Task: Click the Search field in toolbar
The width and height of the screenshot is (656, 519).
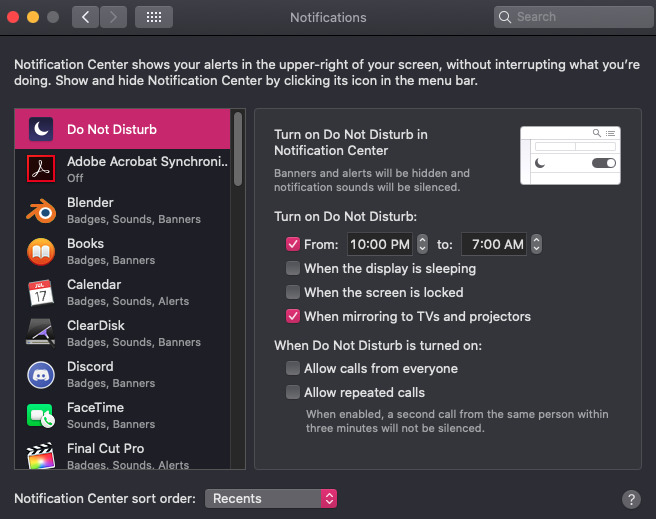Action: tap(570, 17)
